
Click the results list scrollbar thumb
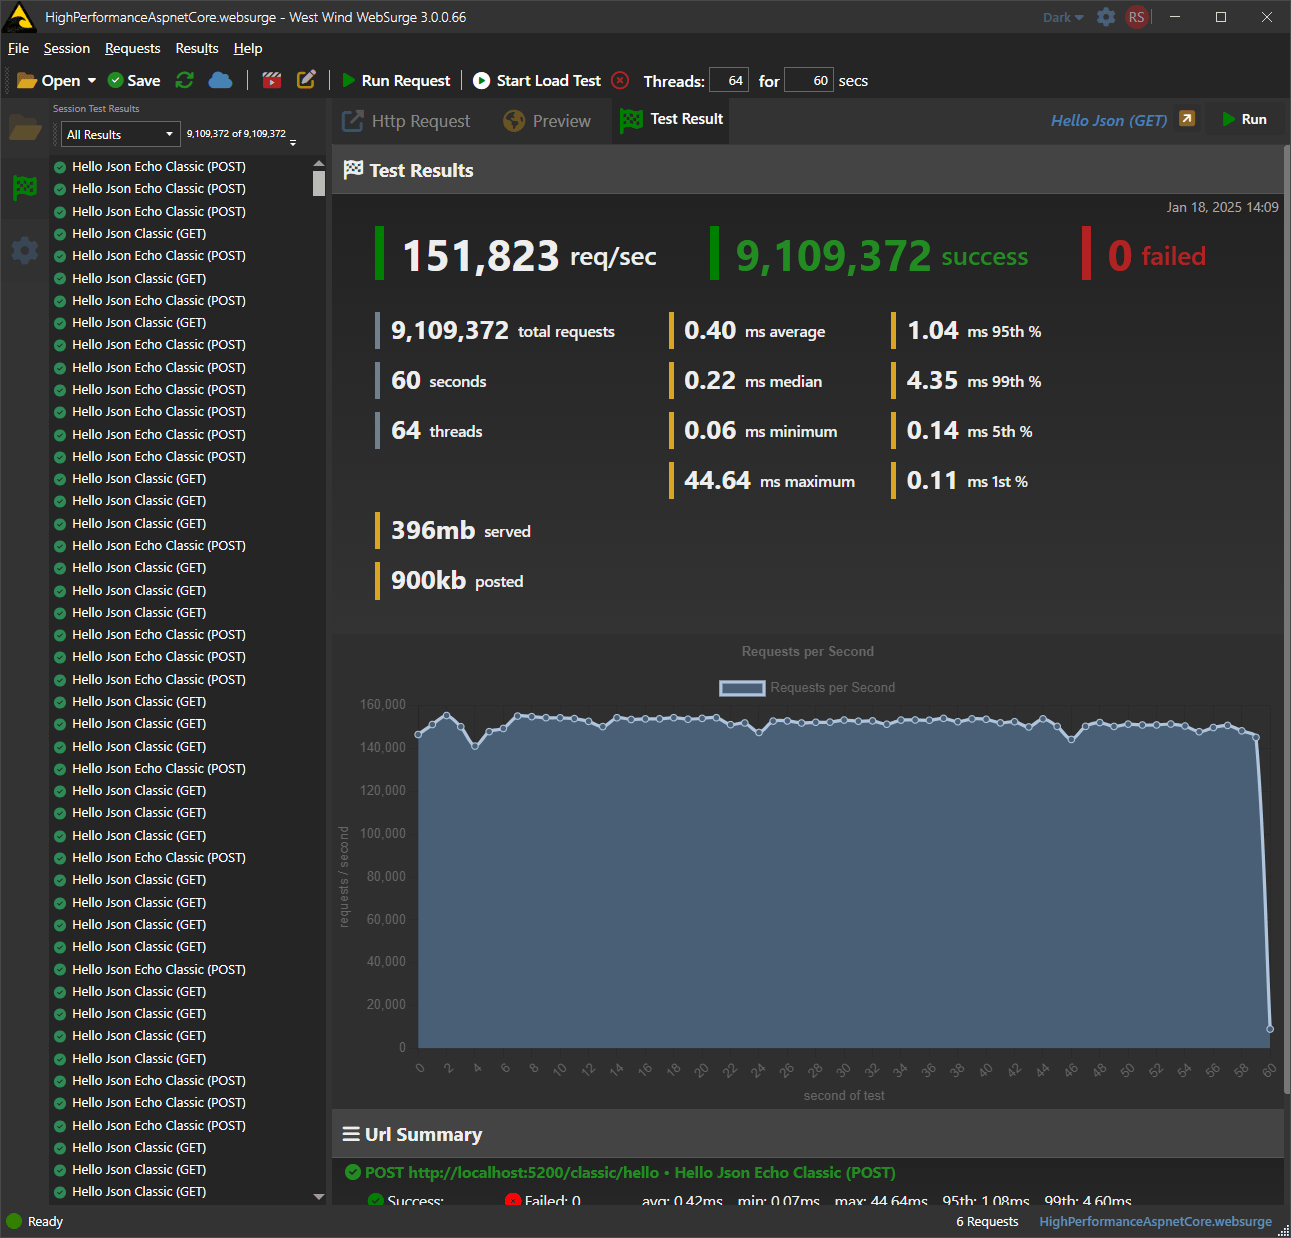(319, 183)
